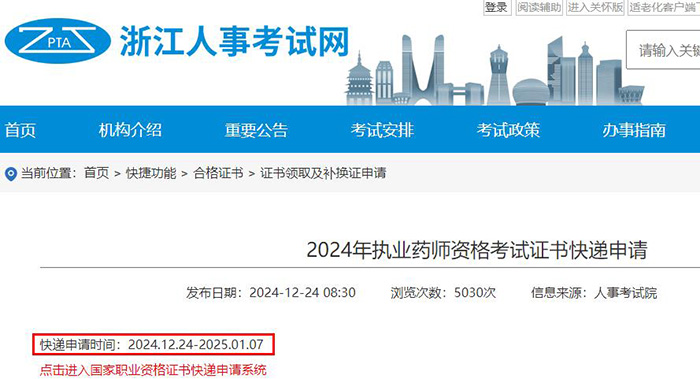Select 考试安排 in the navigation bar
The width and height of the screenshot is (700, 379).
click(382, 130)
